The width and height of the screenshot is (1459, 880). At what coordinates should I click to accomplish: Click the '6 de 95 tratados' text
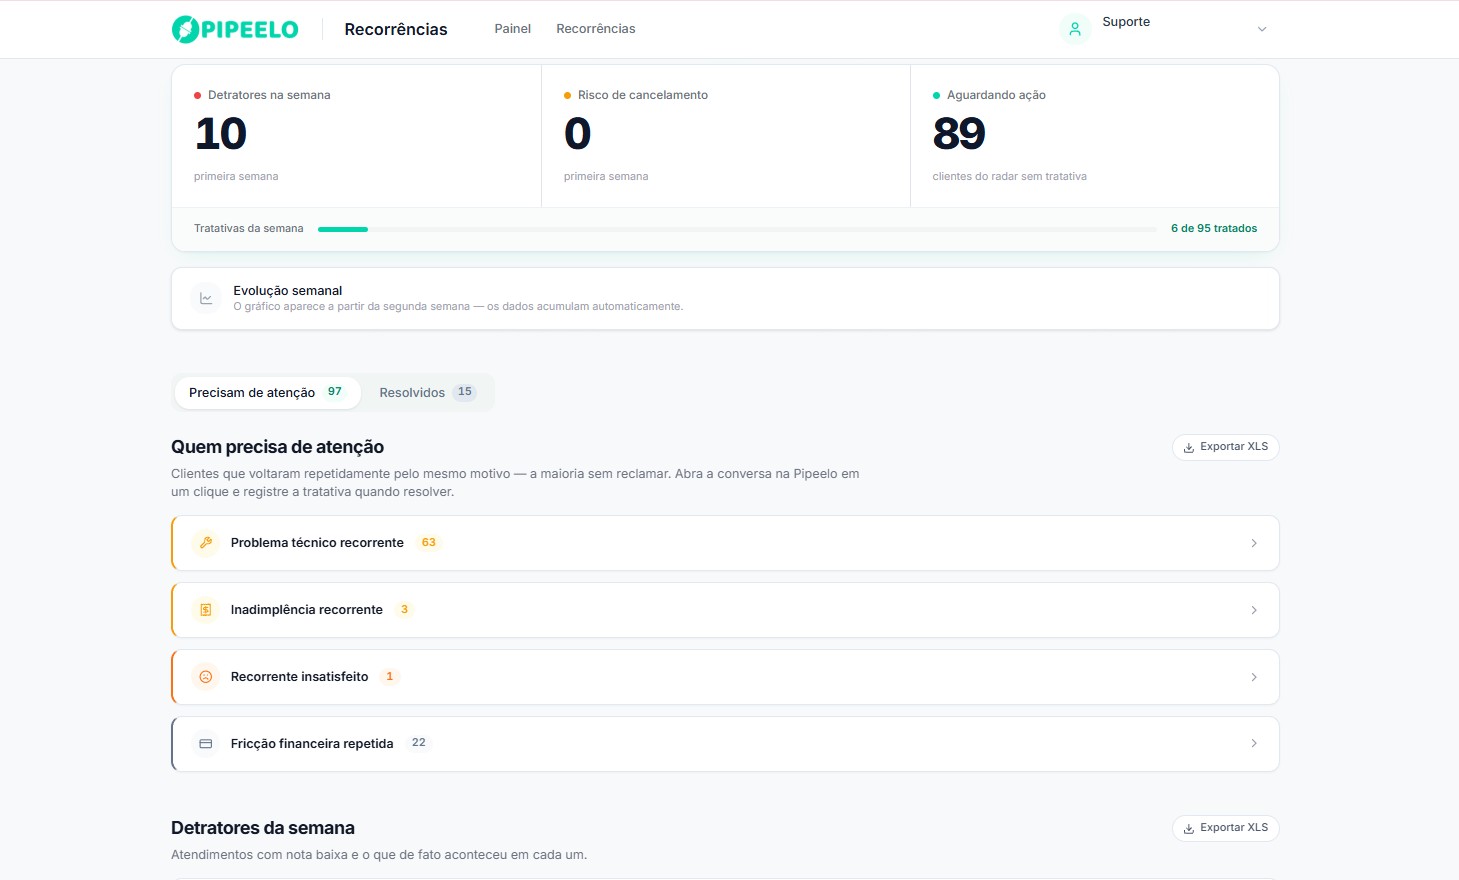click(1214, 228)
